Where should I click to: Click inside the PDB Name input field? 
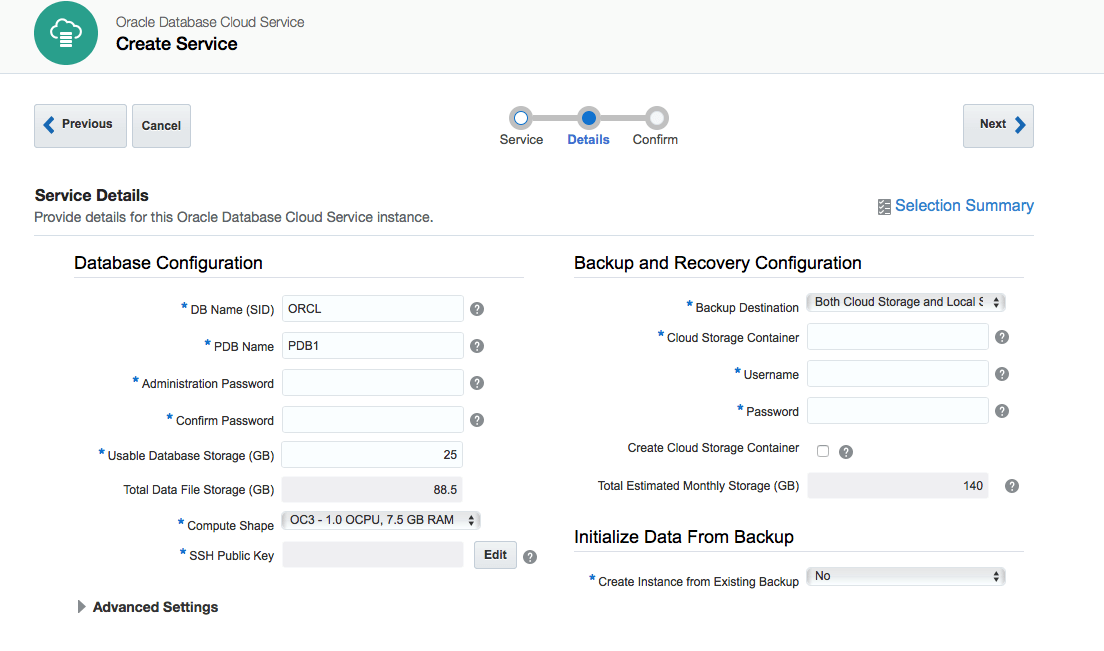tap(372, 345)
